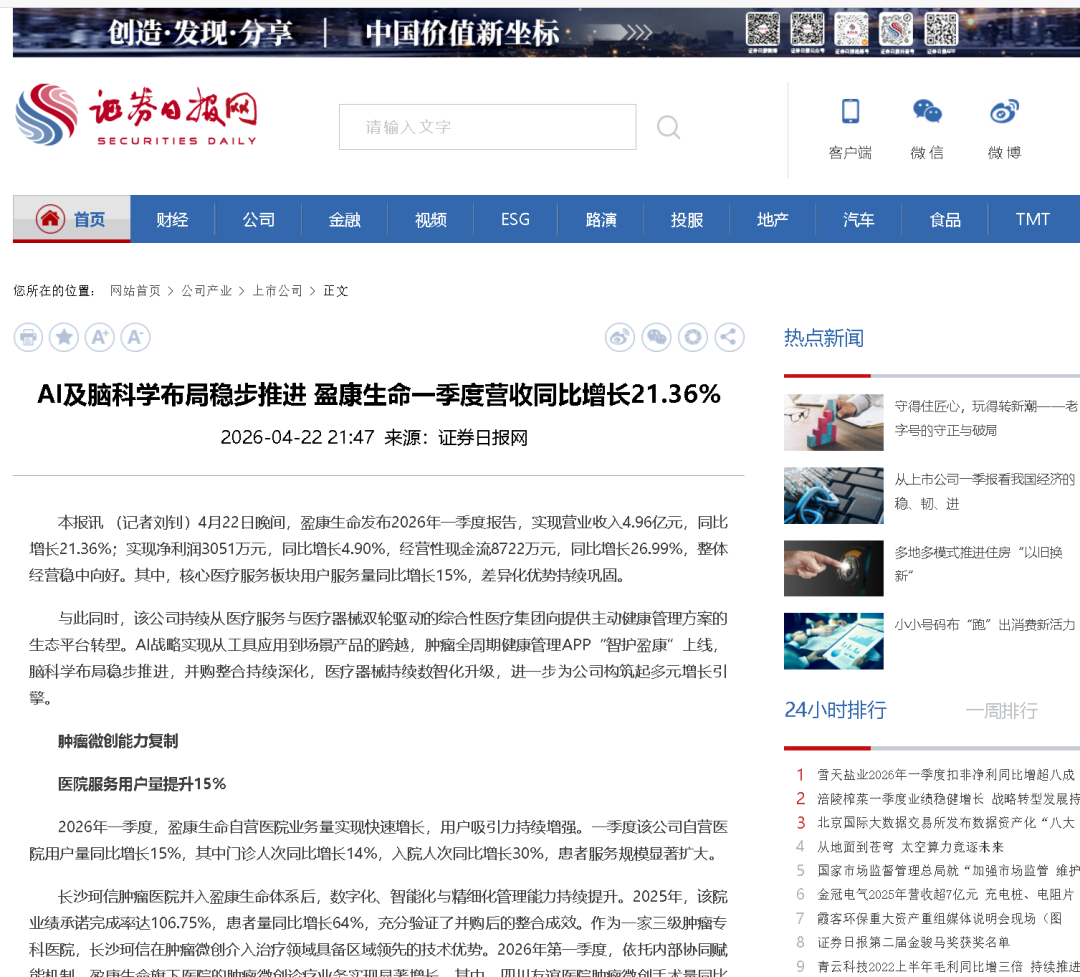The width and height of the screenshot is (1080, 977).
Task: Open hot news 从上市公司一季报看我国经济
Action: pyautogui.click(x=985, y=491)
